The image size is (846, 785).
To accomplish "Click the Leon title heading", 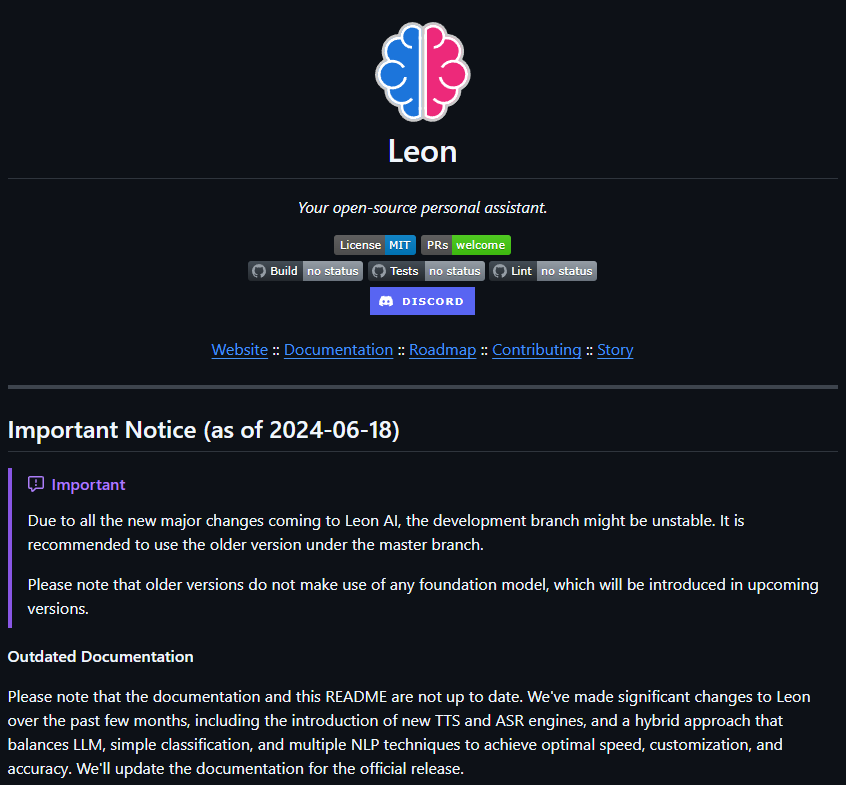I will tap(422, 152).
